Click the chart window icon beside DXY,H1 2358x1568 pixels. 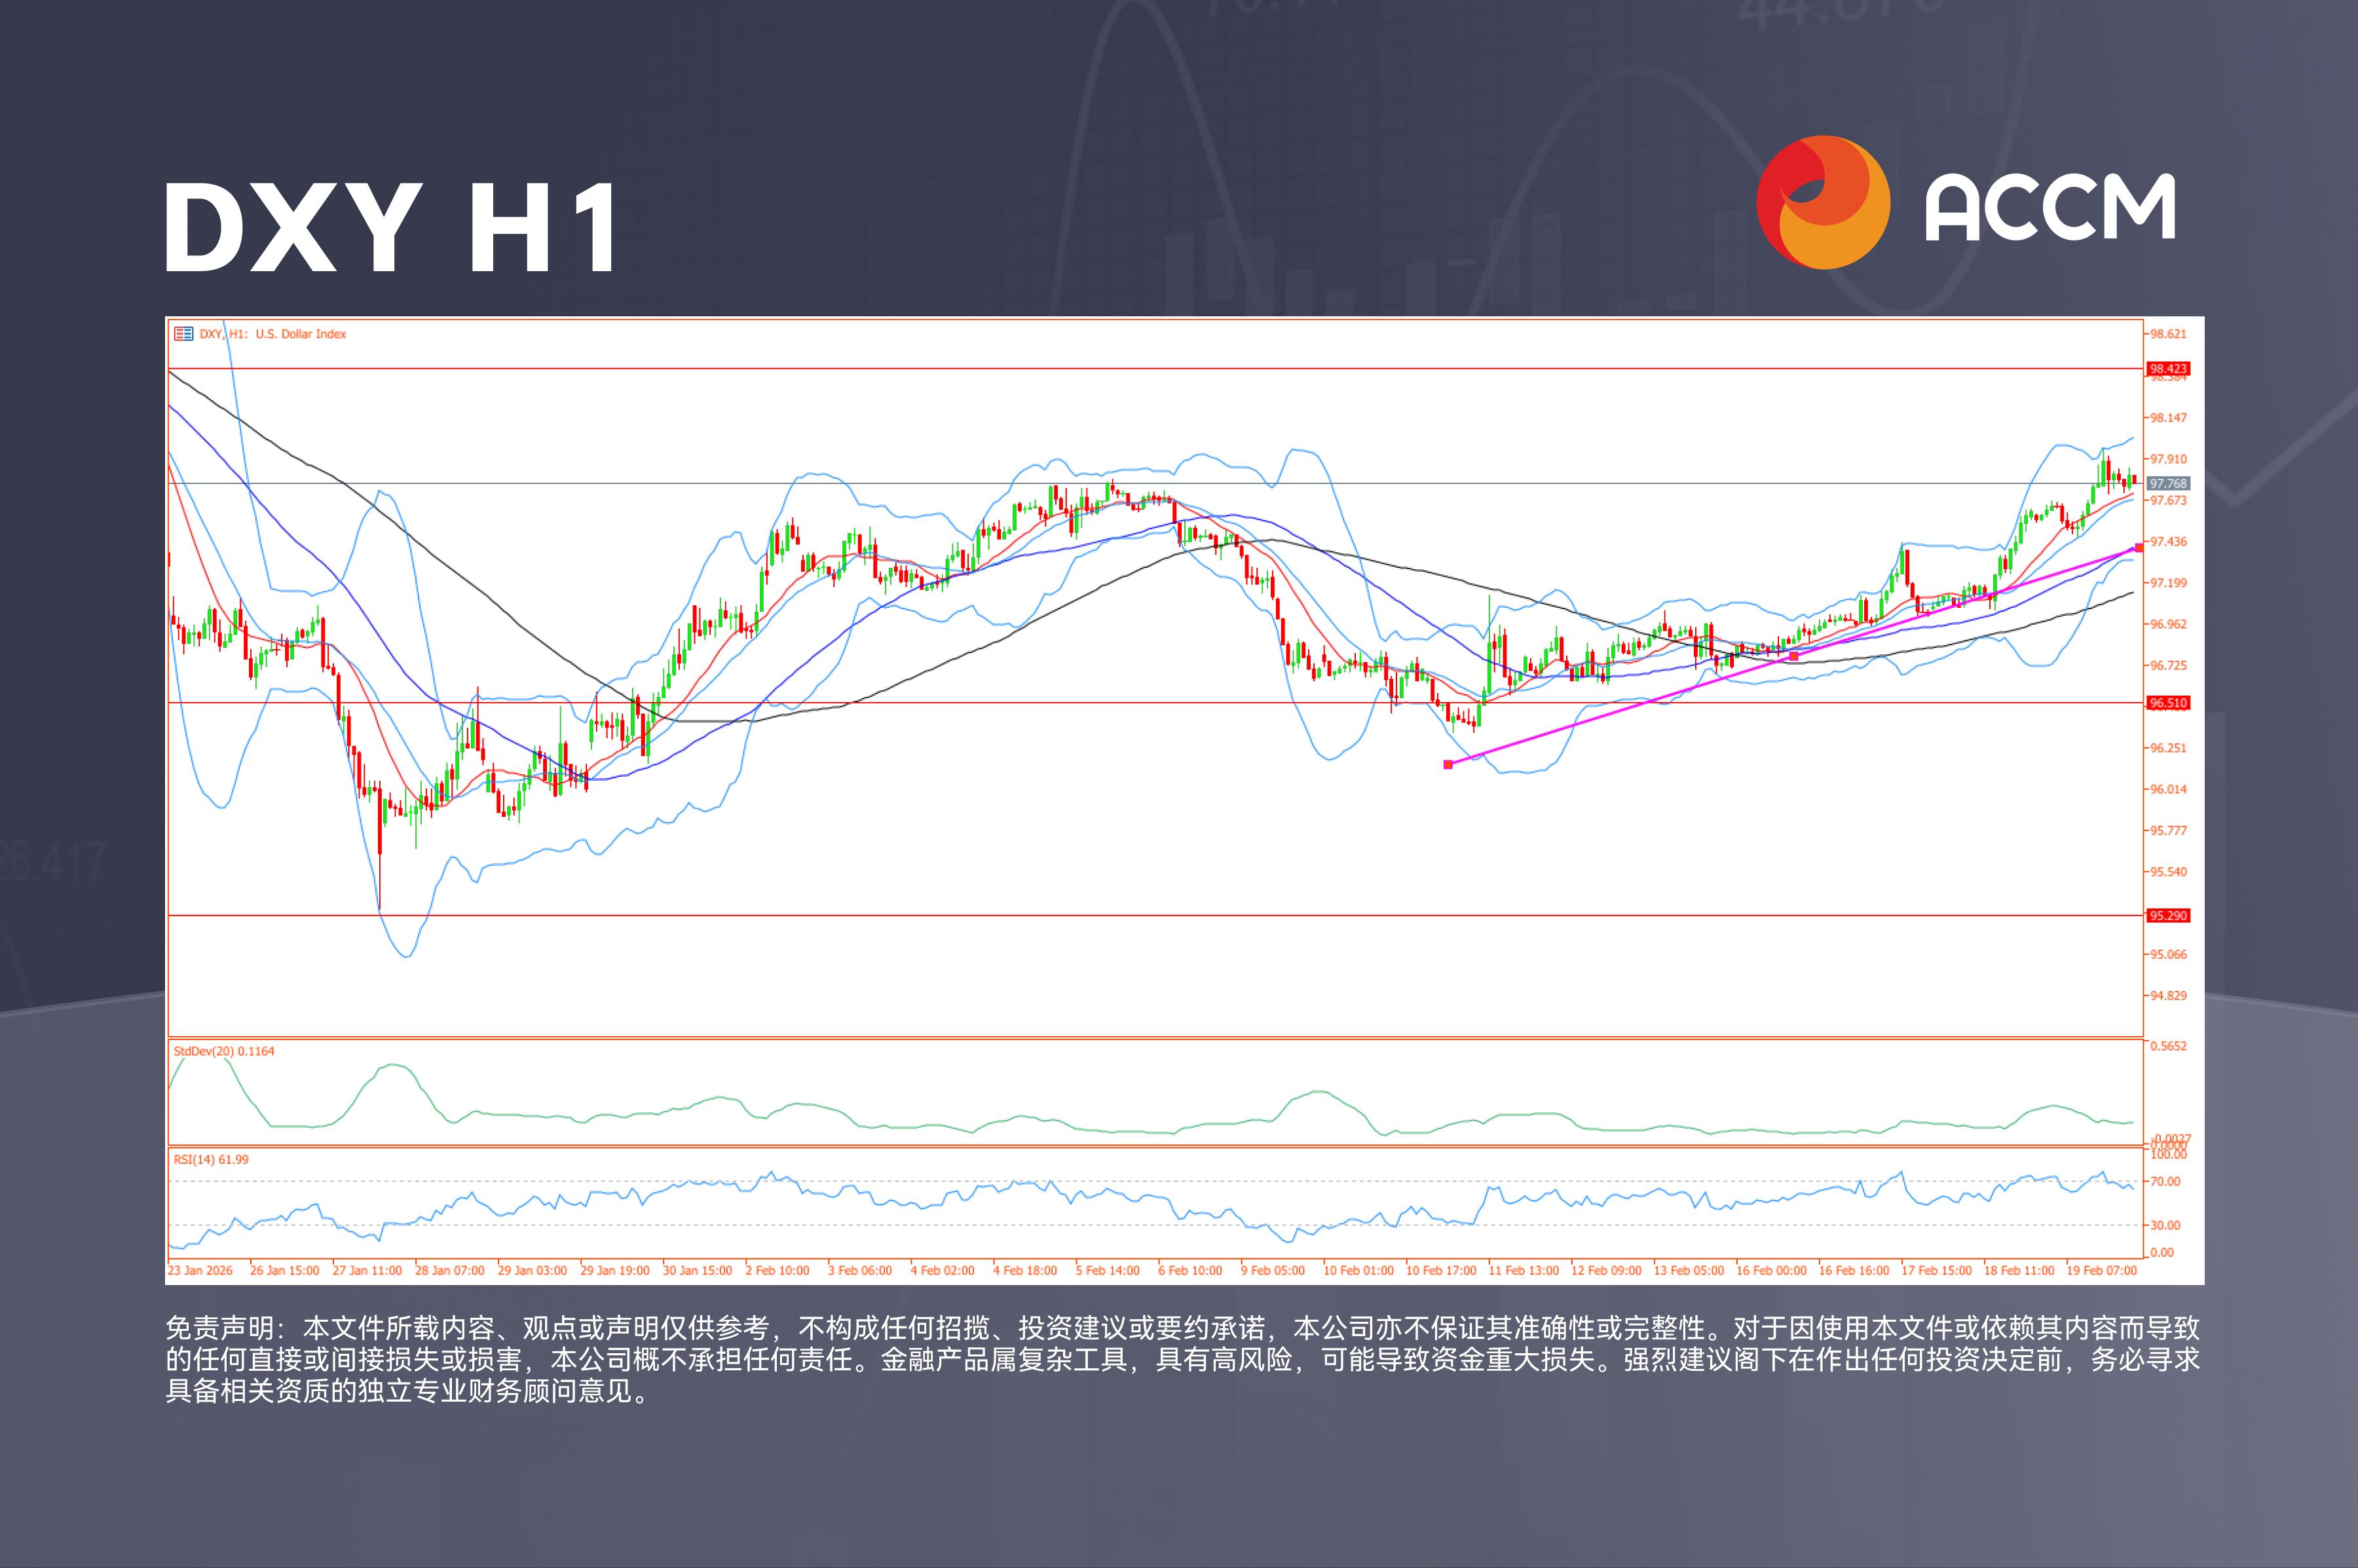183,334
